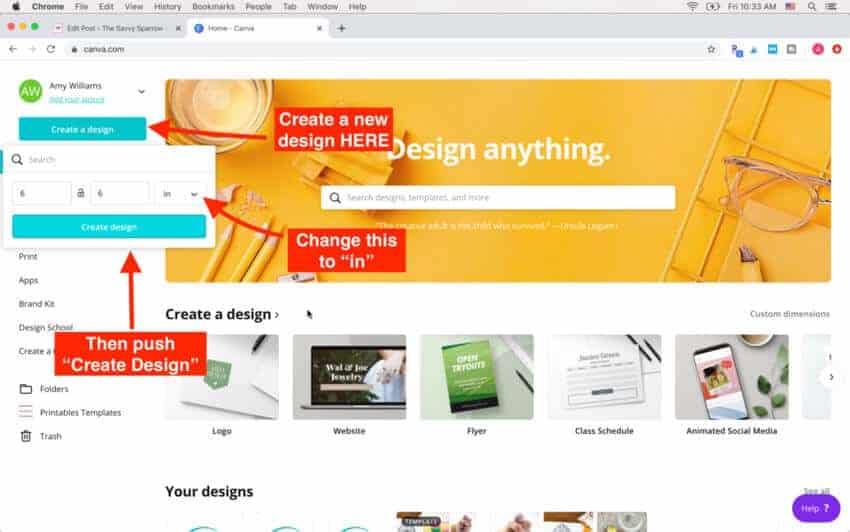Click the Folders icon in sidebar
Image resolution: width=850 pixels, height=532 pixels.
coord(25,389)
